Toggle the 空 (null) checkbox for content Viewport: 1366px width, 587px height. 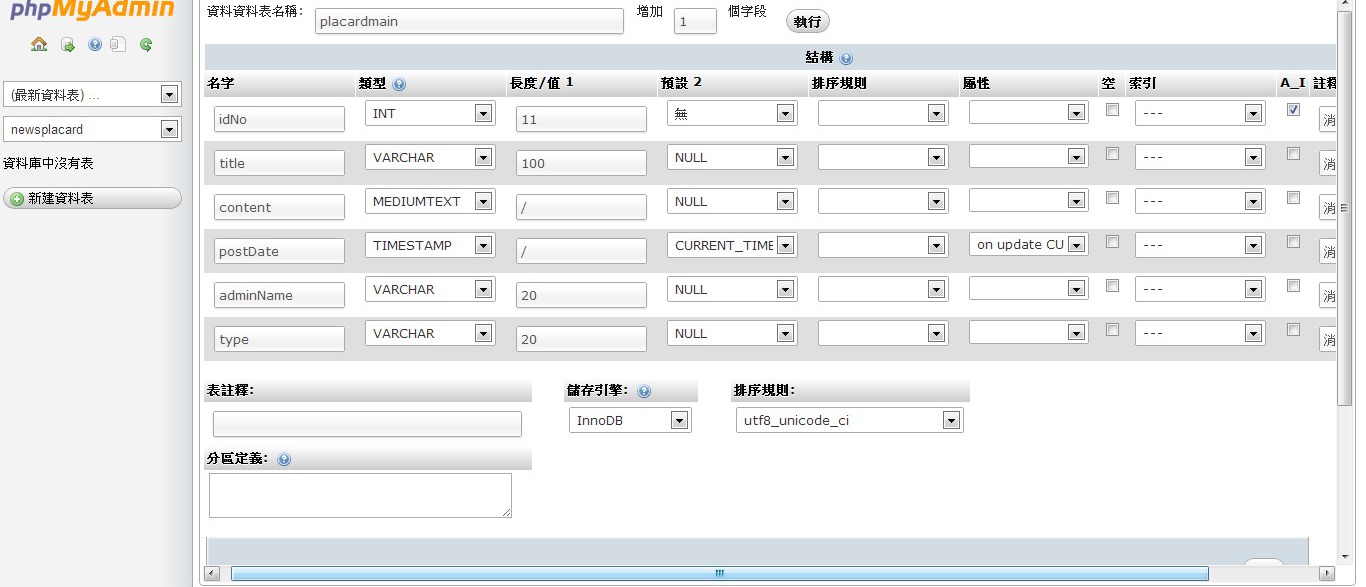click(1112, 198)
